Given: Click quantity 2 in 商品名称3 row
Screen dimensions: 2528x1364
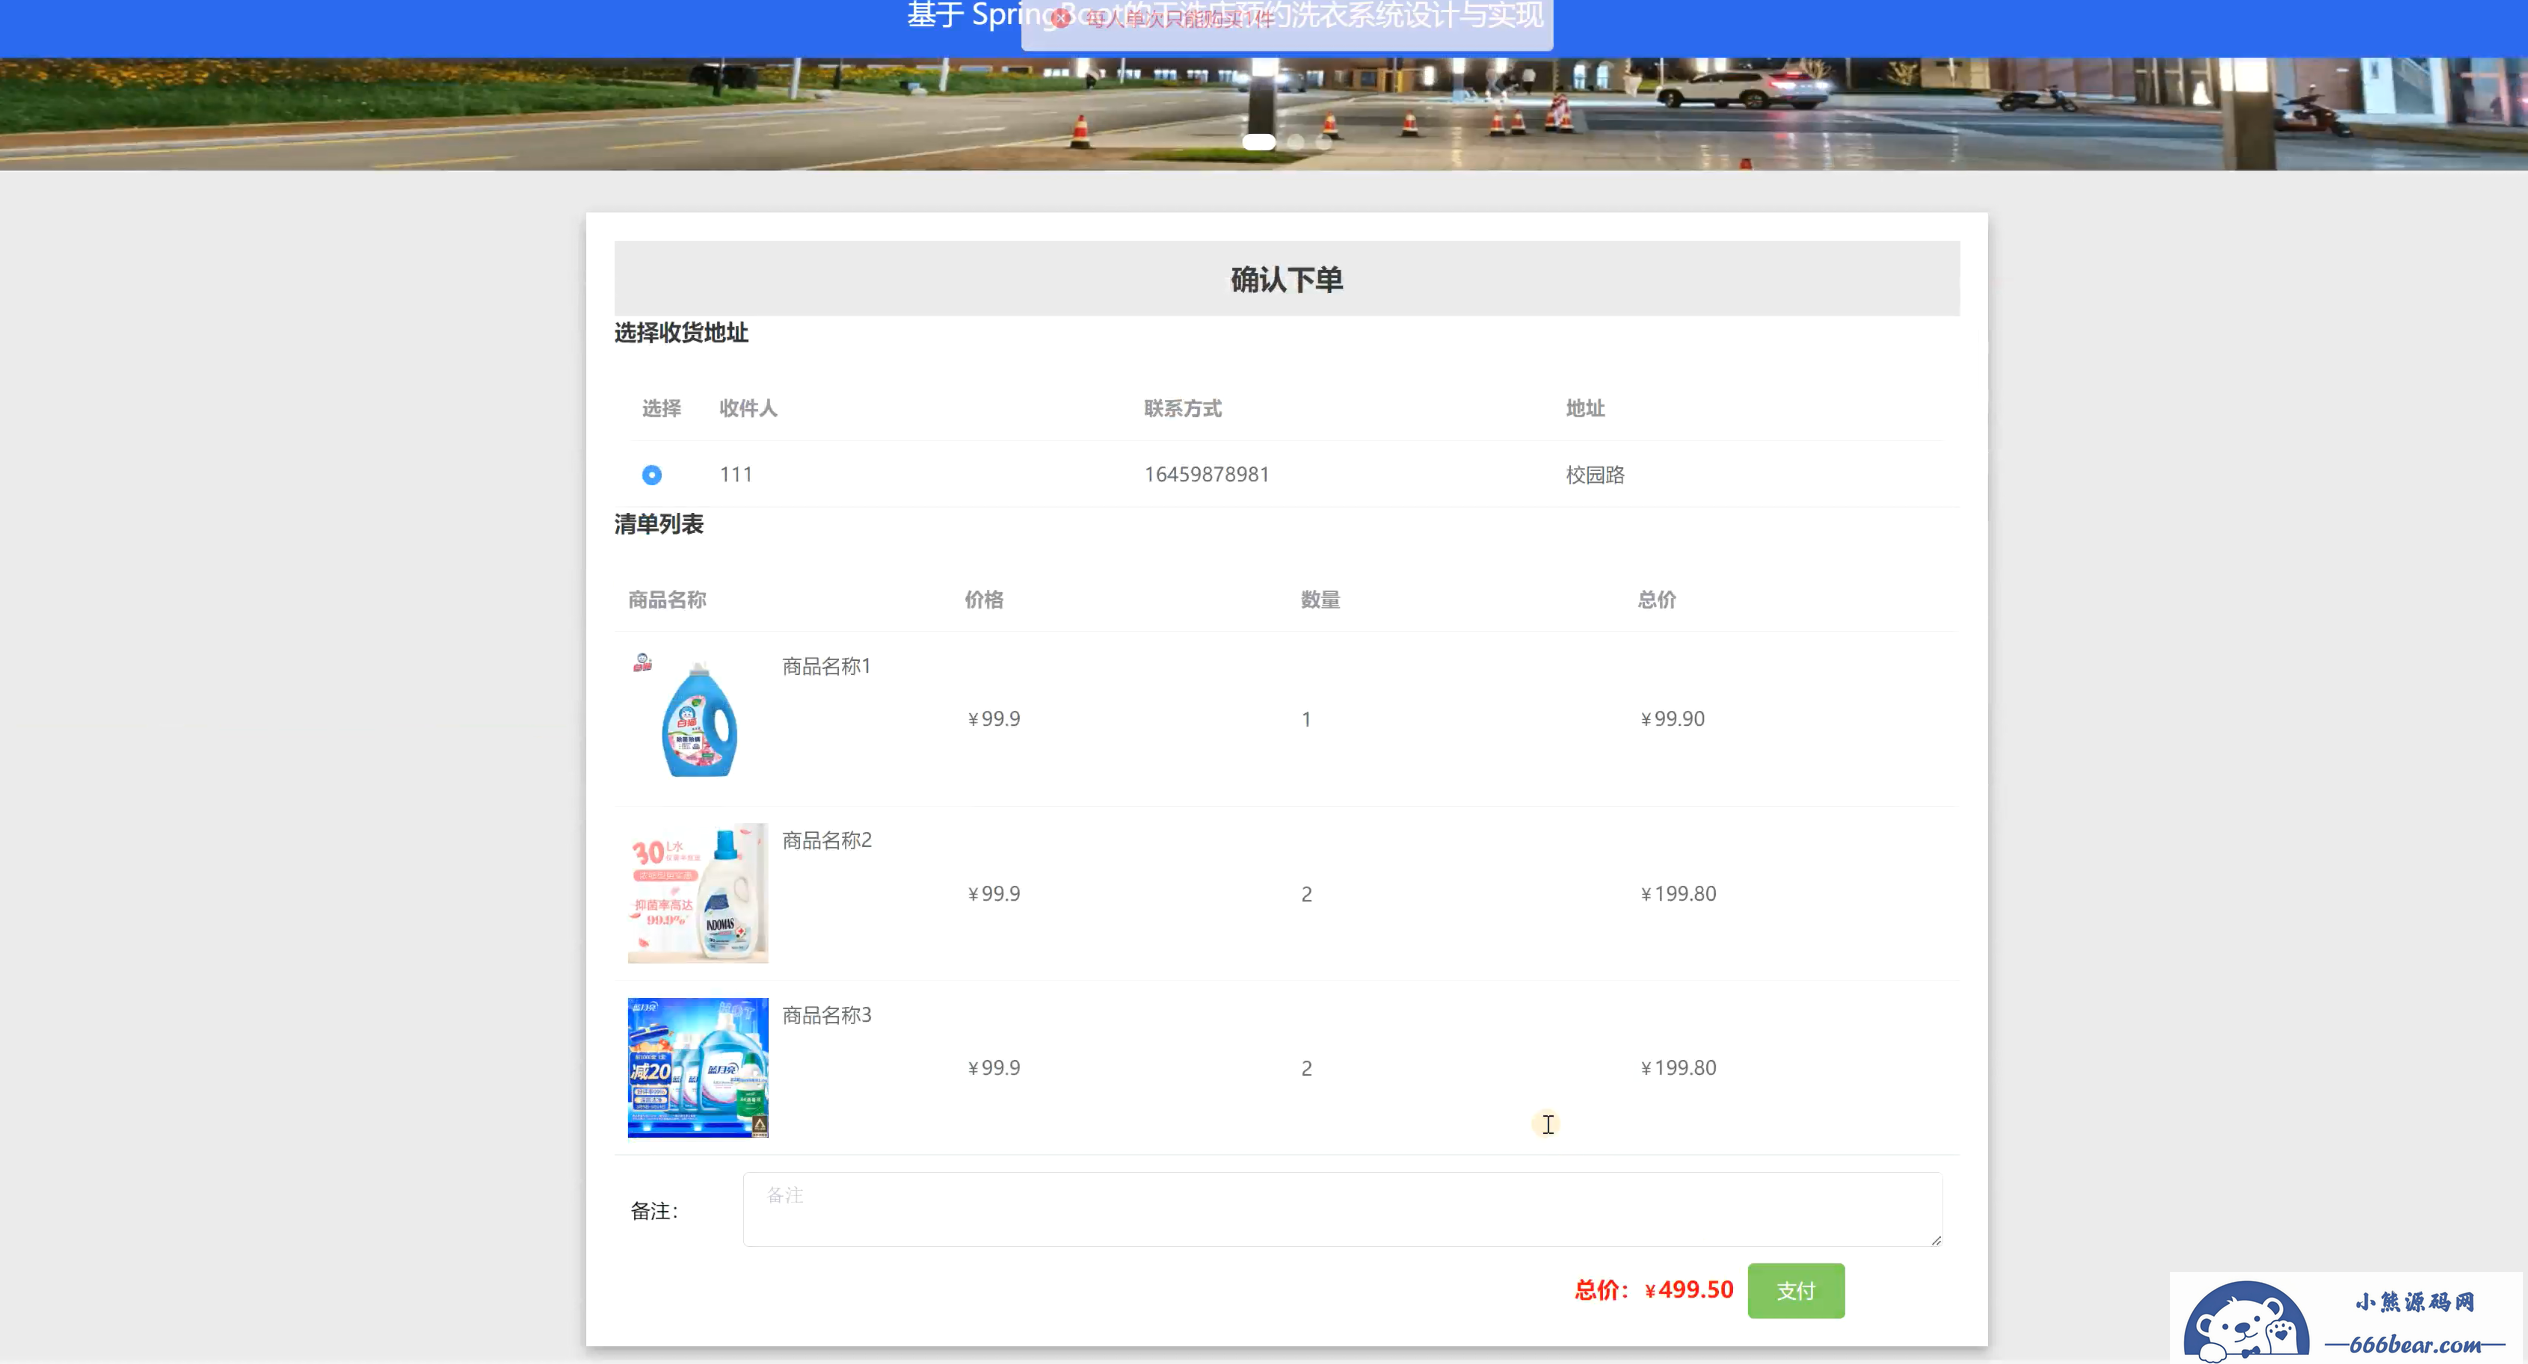Looking at the screenshot, I should pos(1306,1068).
